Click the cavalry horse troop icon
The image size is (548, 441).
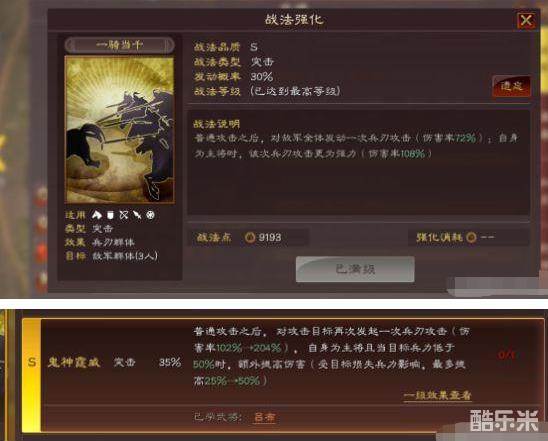click(x=97, y=215)
